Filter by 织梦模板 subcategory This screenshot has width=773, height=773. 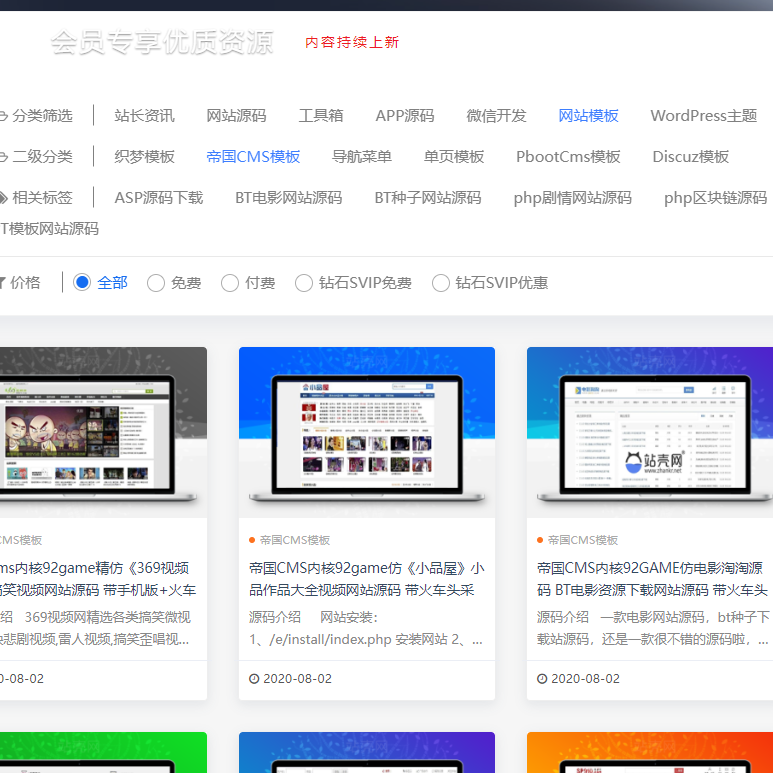(144, 156)
